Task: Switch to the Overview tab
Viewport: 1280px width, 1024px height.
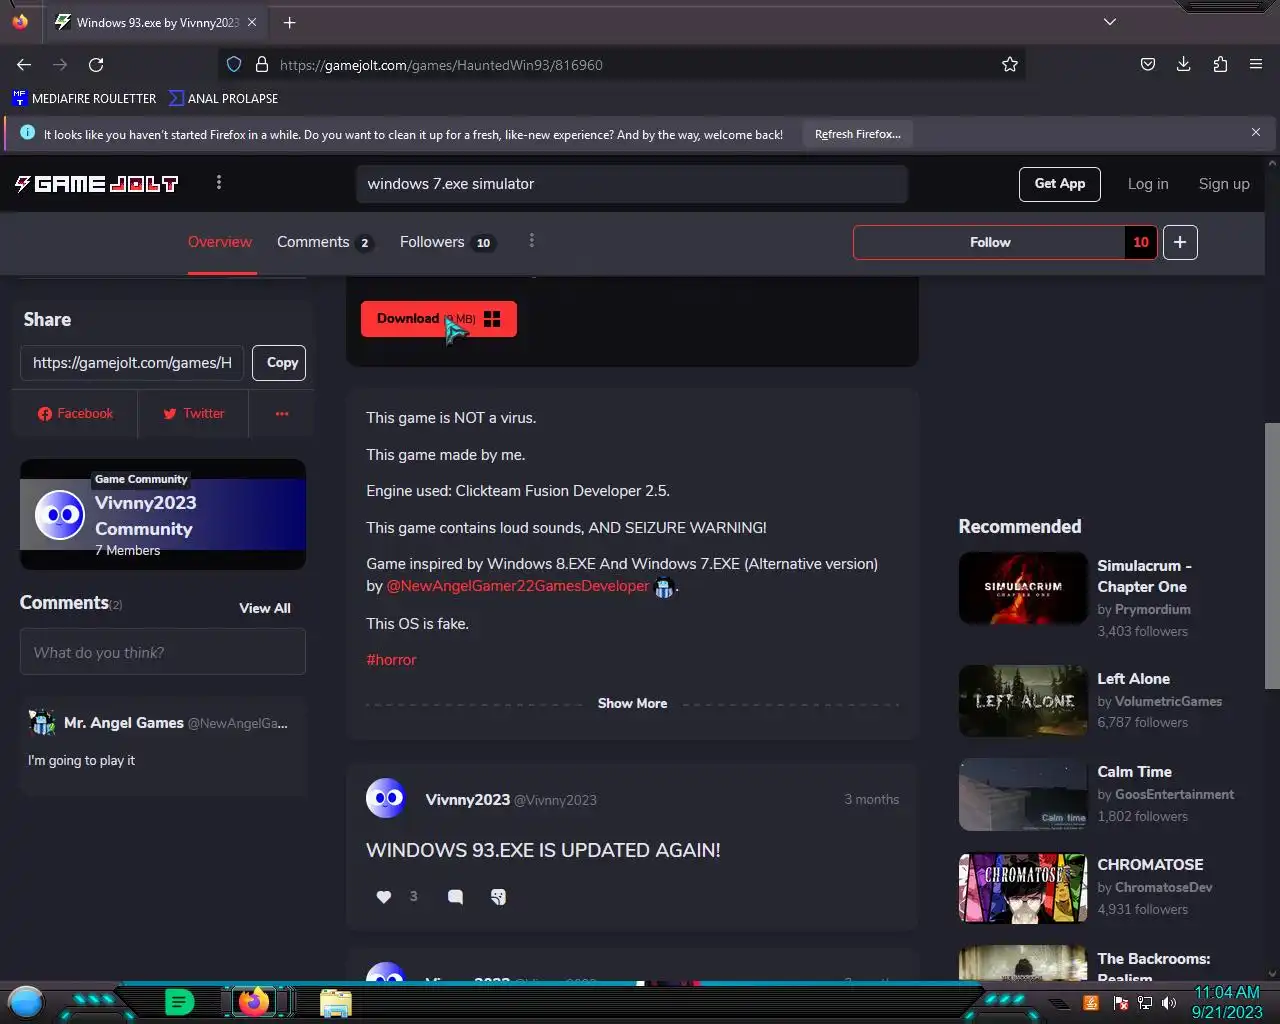Action: coord(220,242)
